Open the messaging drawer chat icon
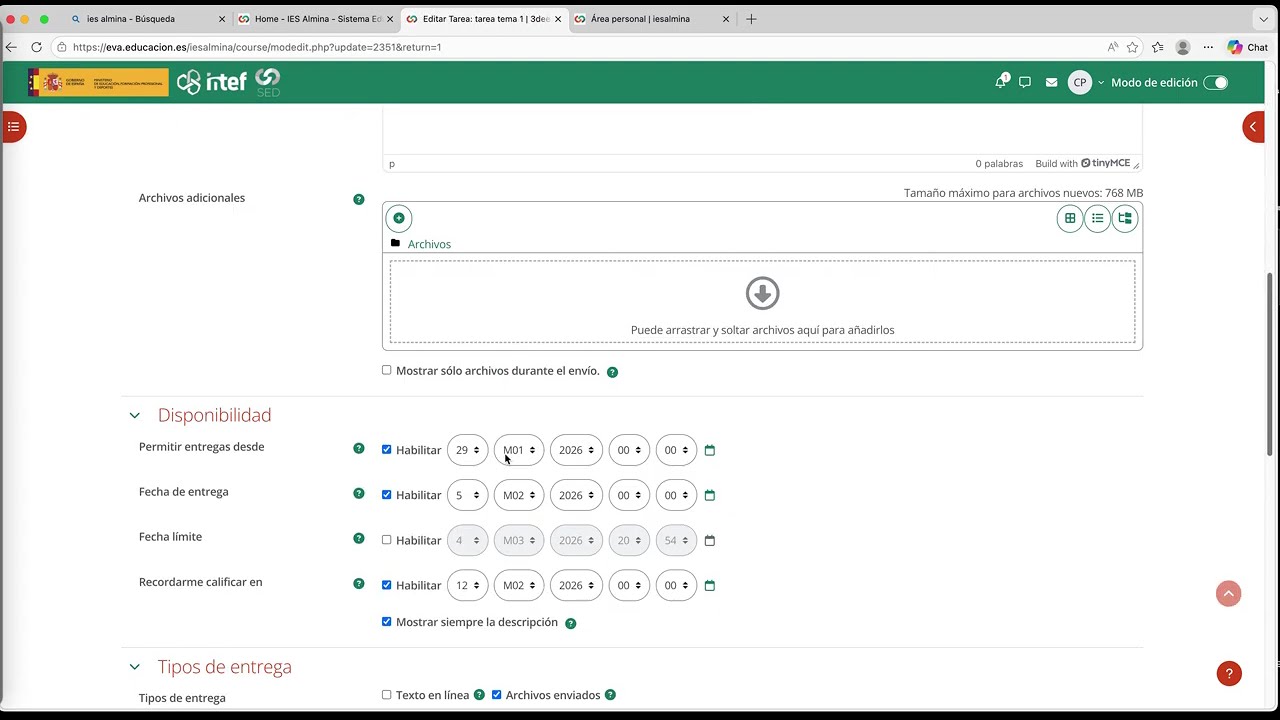1280x720 pixels. click(1025, 83)
